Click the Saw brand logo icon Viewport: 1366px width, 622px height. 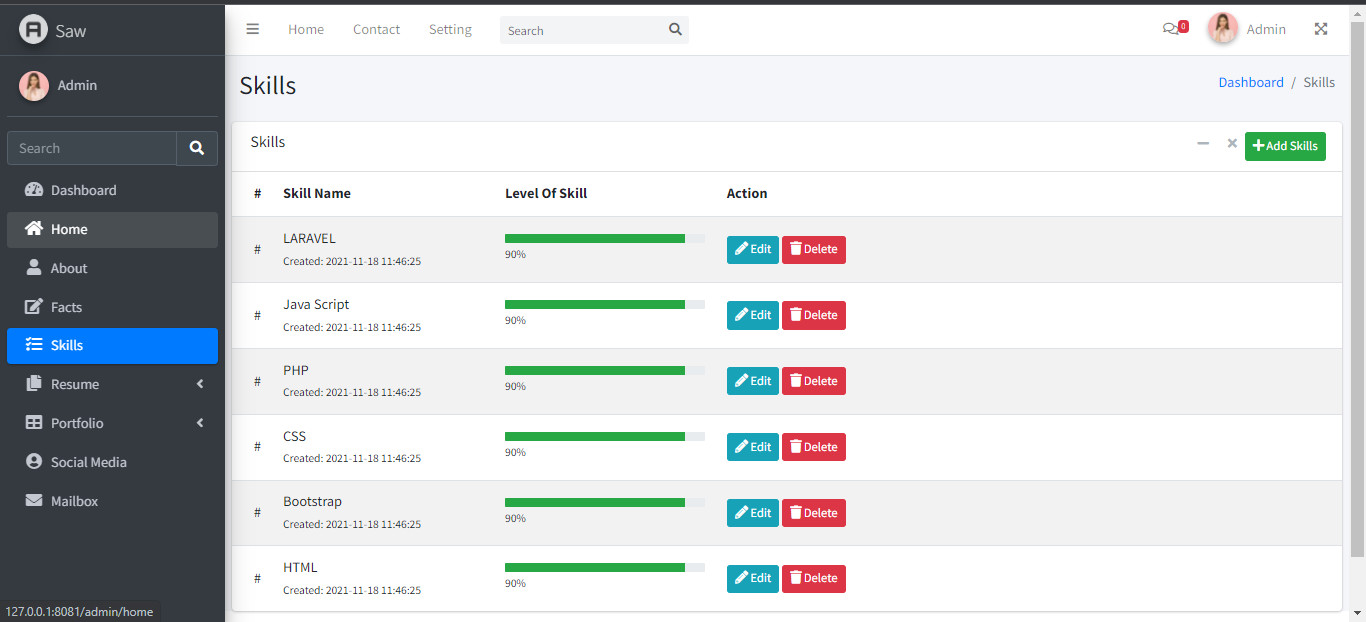pyautogui.click(x=34, y=30)
